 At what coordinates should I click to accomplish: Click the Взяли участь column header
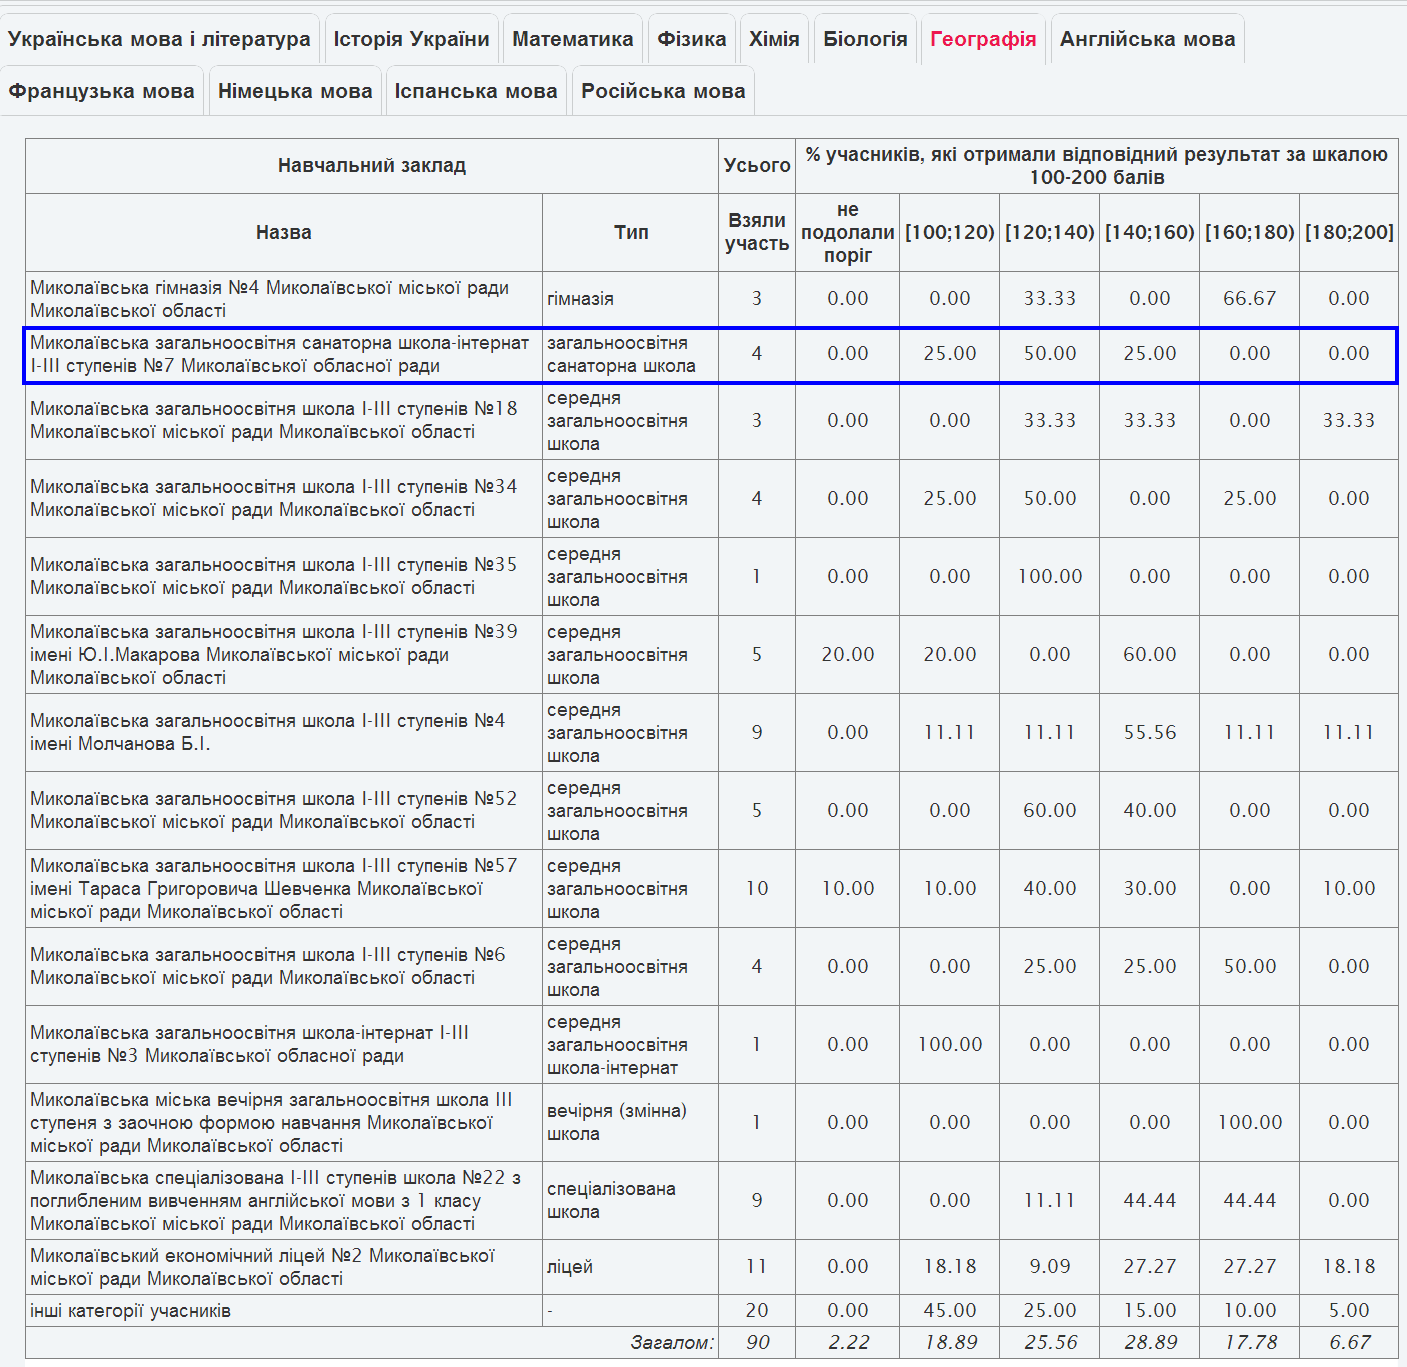[x=757, y=232]
